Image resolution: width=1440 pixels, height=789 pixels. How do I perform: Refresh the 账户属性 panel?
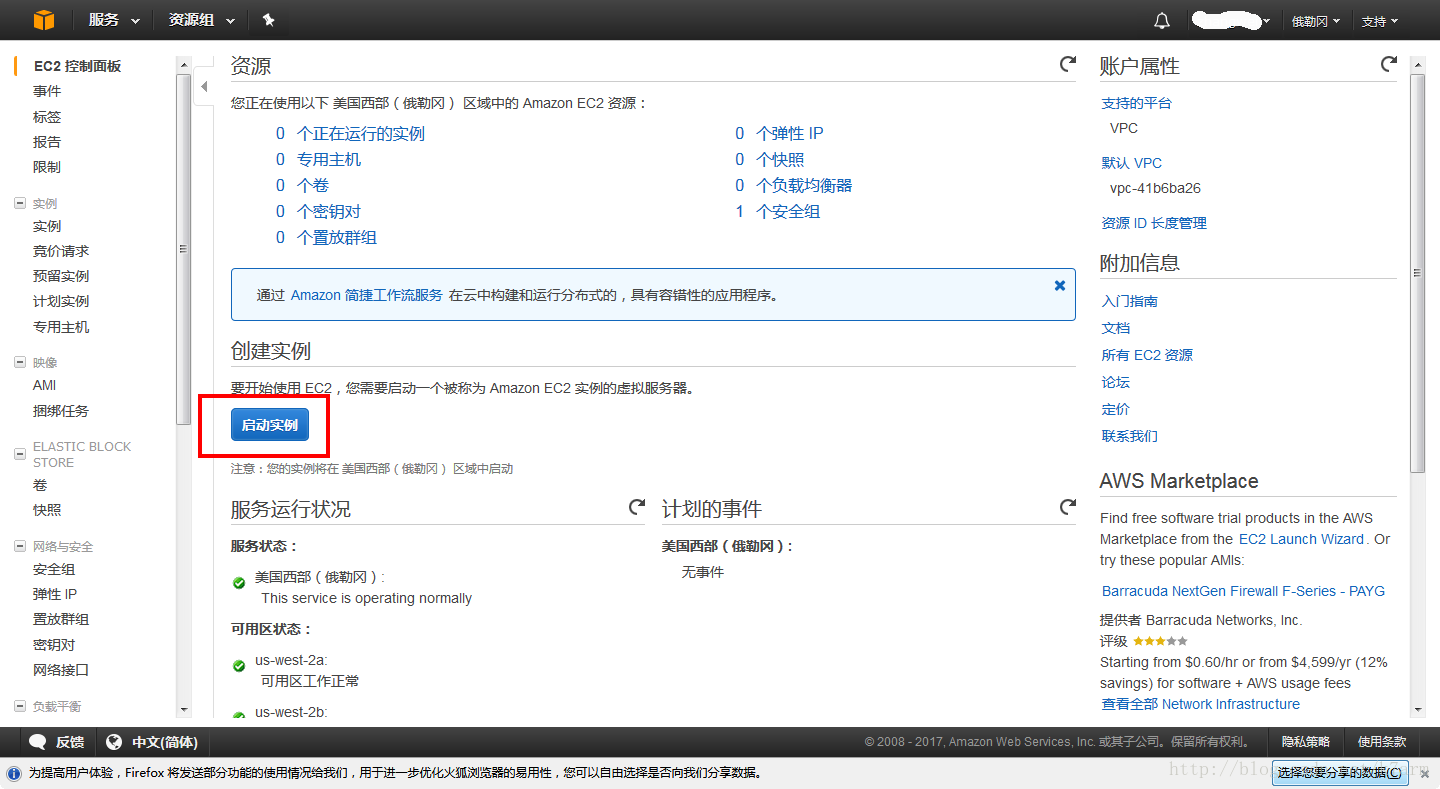[1389, 64]
